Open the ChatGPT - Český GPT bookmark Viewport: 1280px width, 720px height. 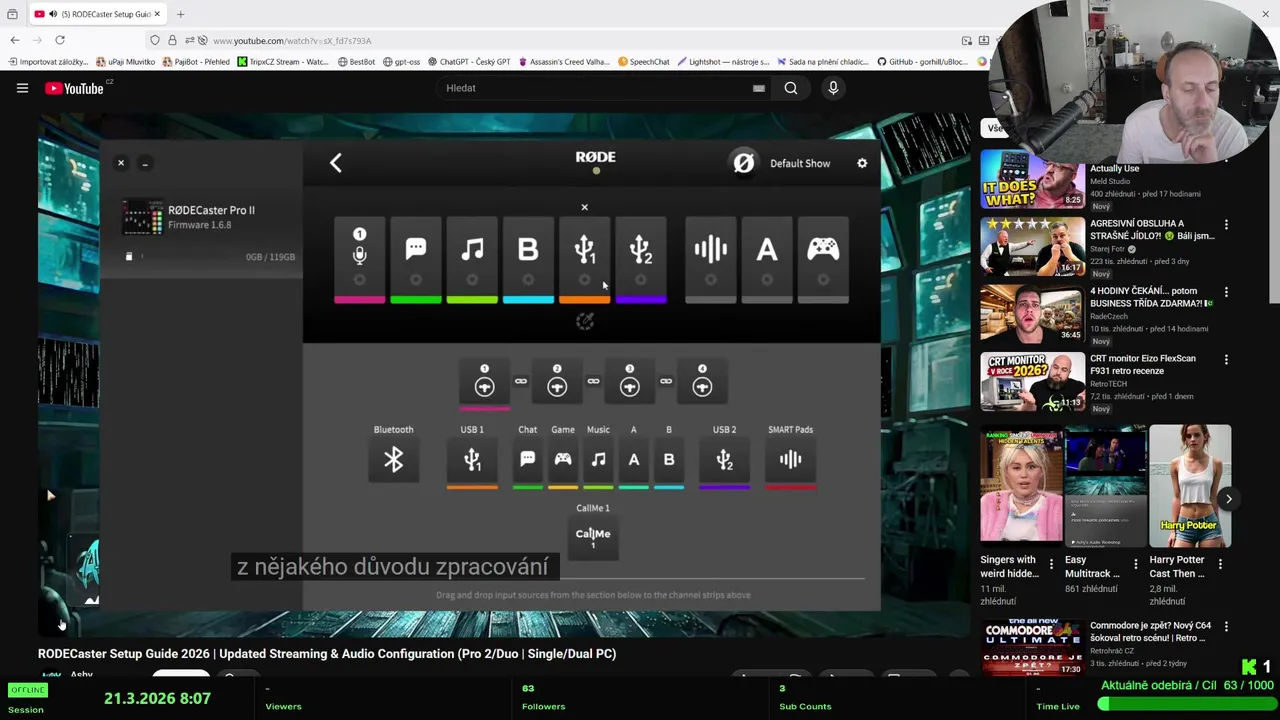469,62
